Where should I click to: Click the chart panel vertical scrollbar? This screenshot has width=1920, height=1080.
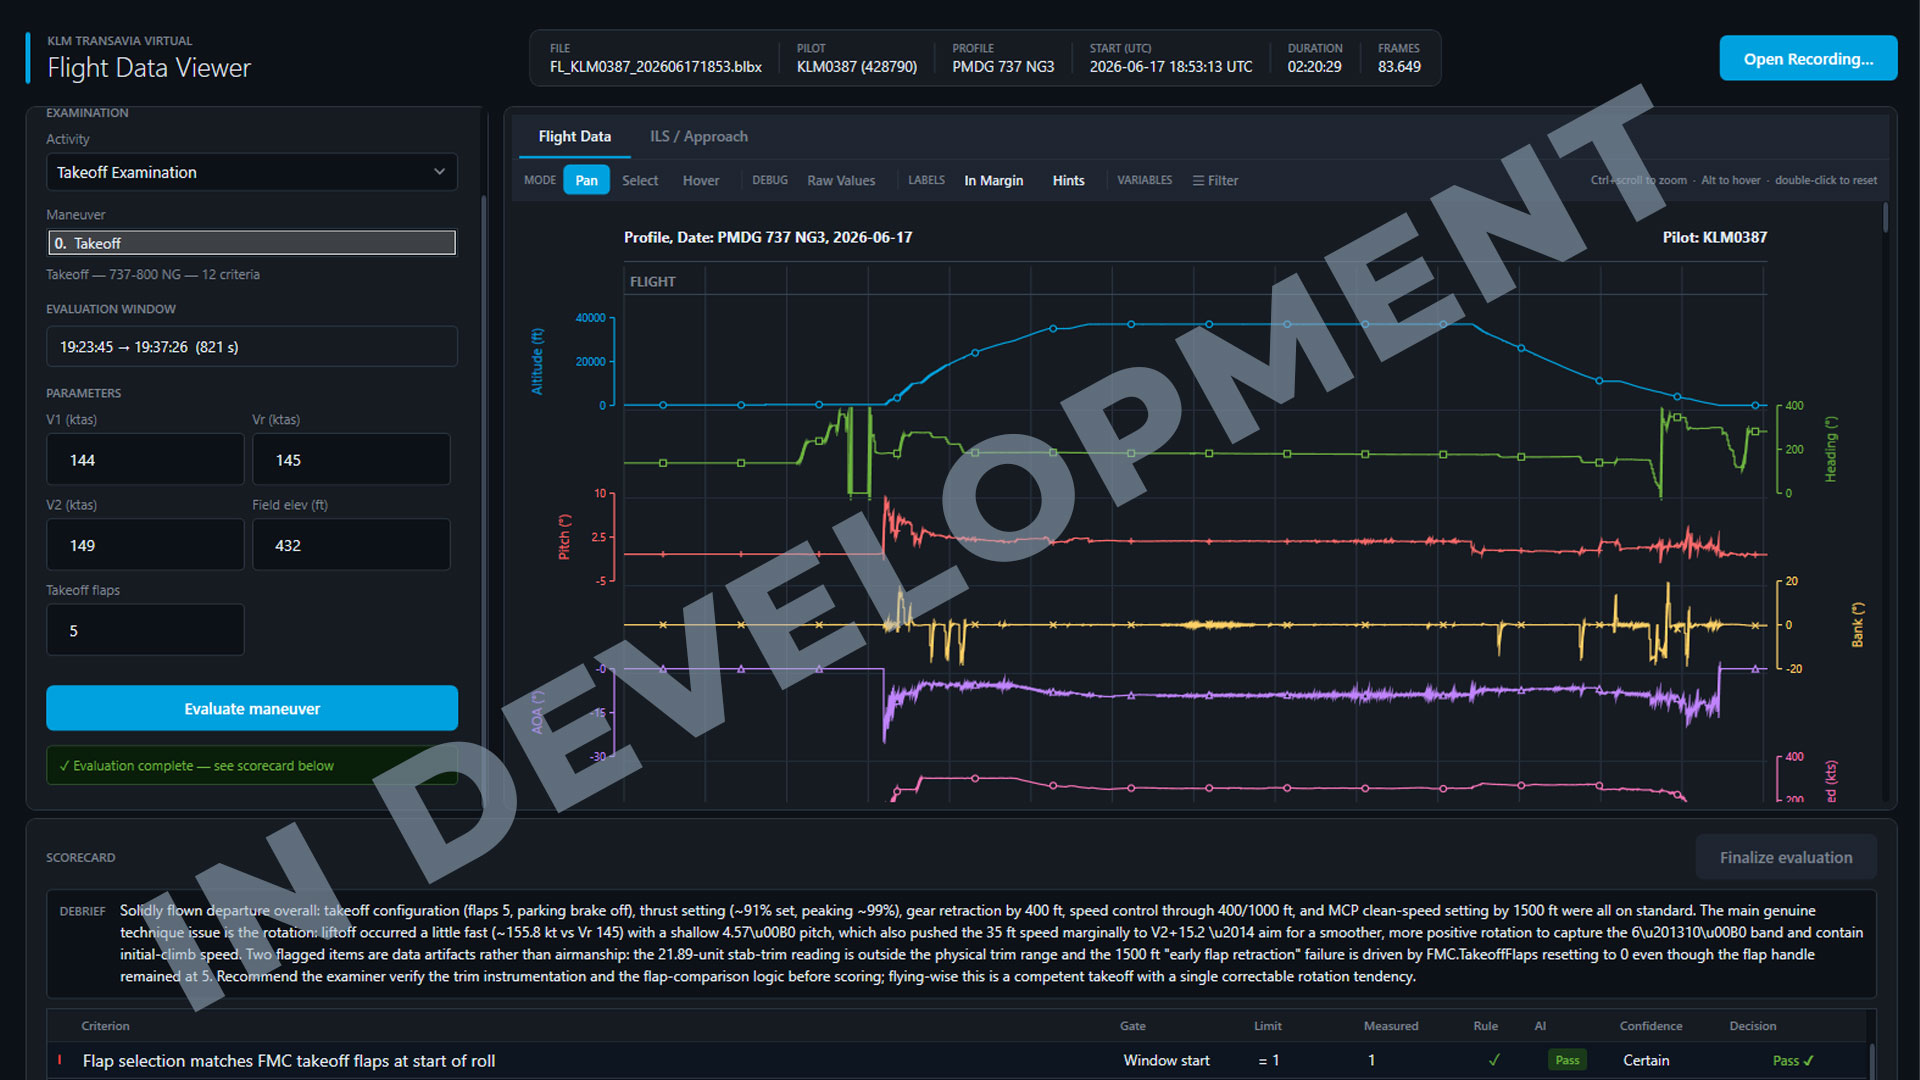(x=1886, y=217)
